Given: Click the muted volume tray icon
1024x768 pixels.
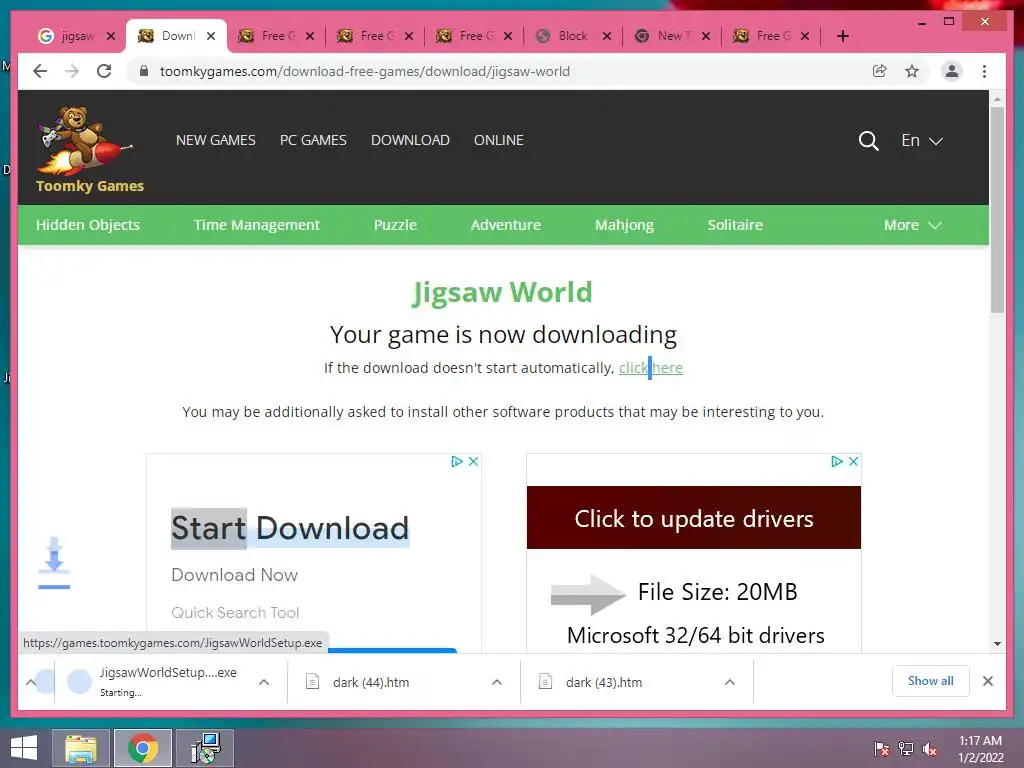Looking at the screenshot, I should click(x=930, y=749).
